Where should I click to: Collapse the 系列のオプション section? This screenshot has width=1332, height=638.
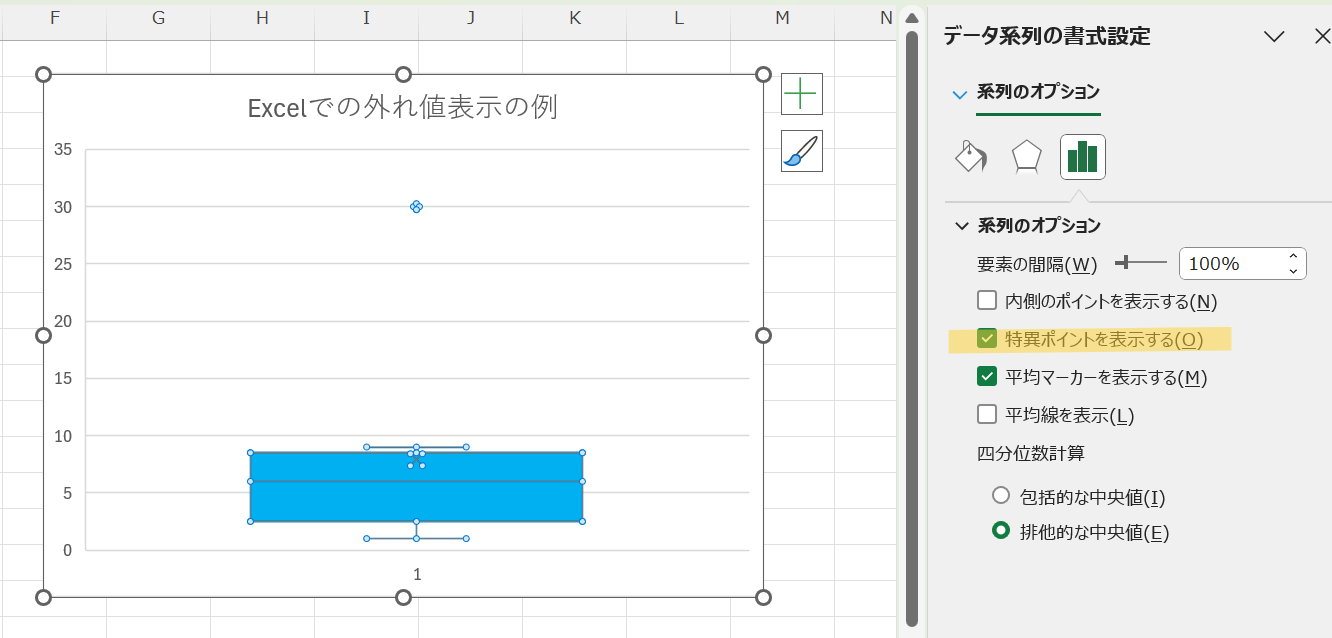point(961,226)
